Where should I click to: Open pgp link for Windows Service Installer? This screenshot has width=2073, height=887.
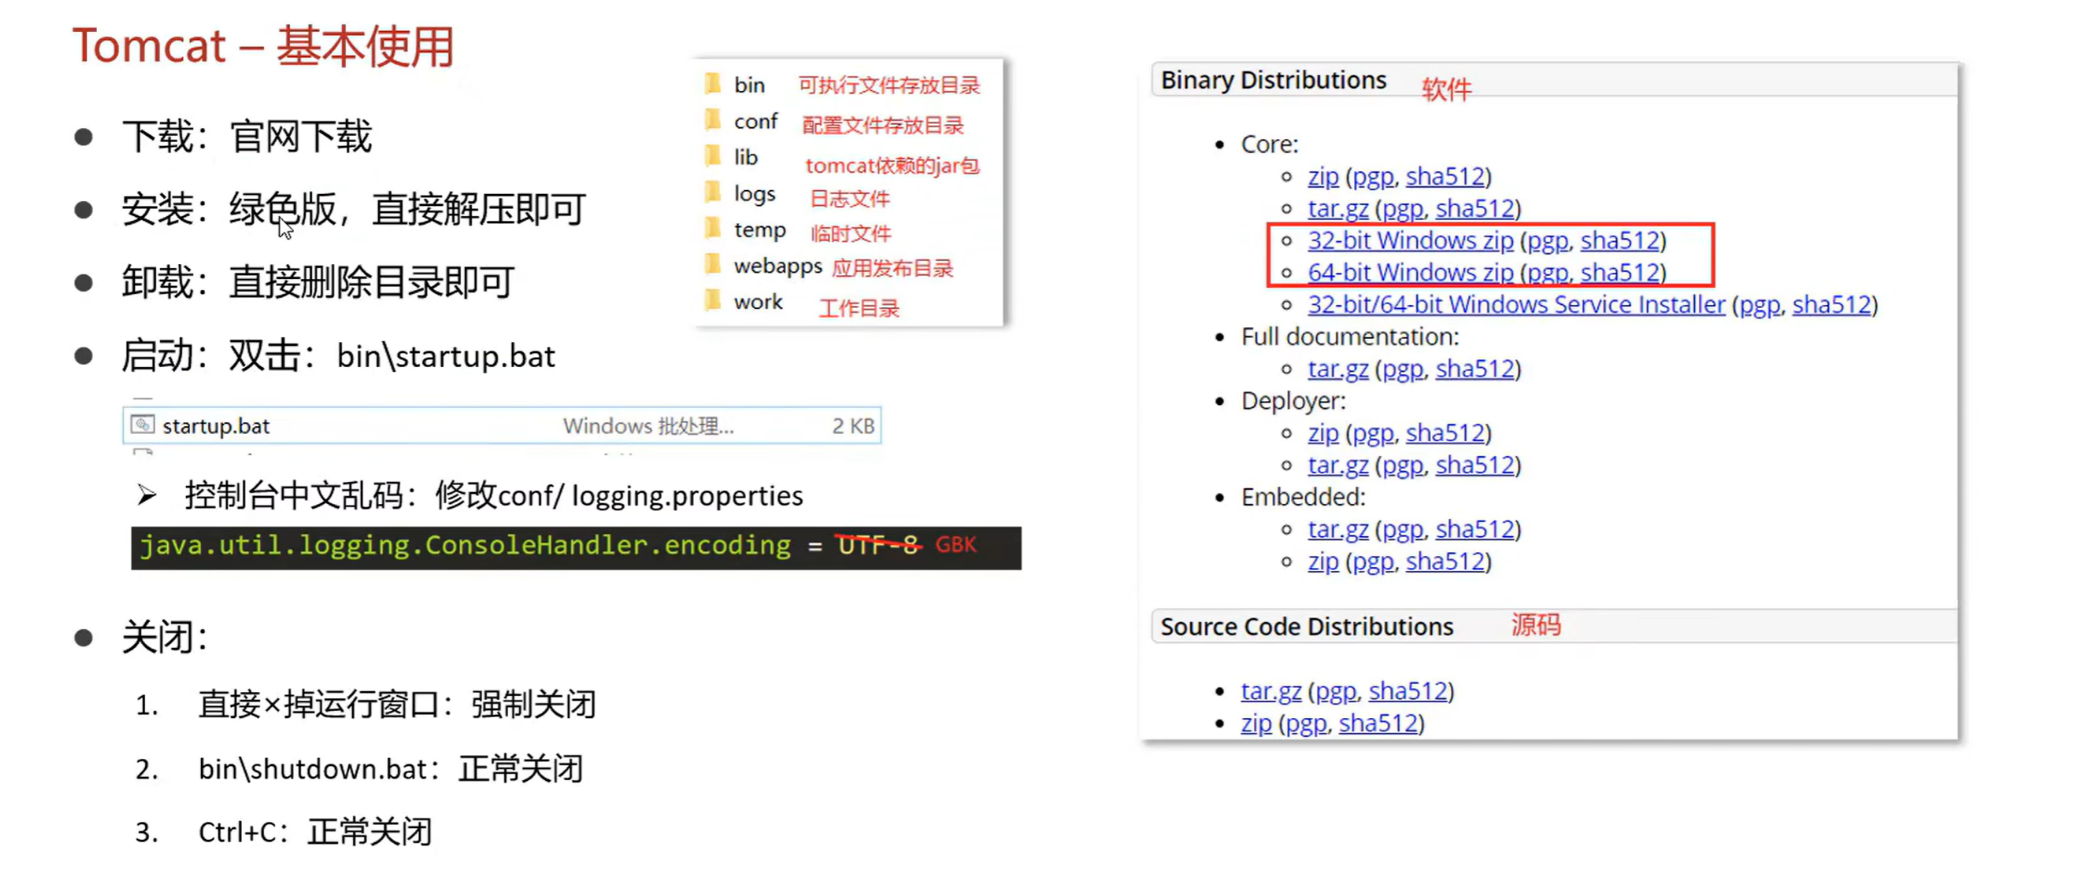(x=1759, y=305)
